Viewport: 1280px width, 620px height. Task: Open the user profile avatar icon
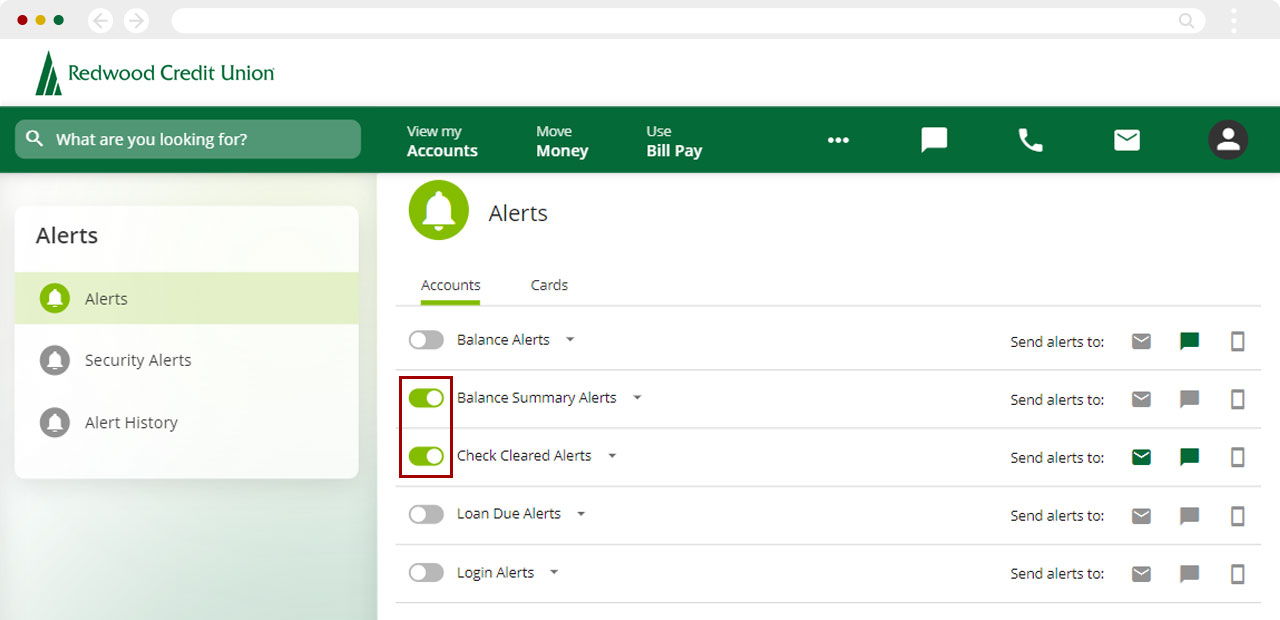(1228, 140)
